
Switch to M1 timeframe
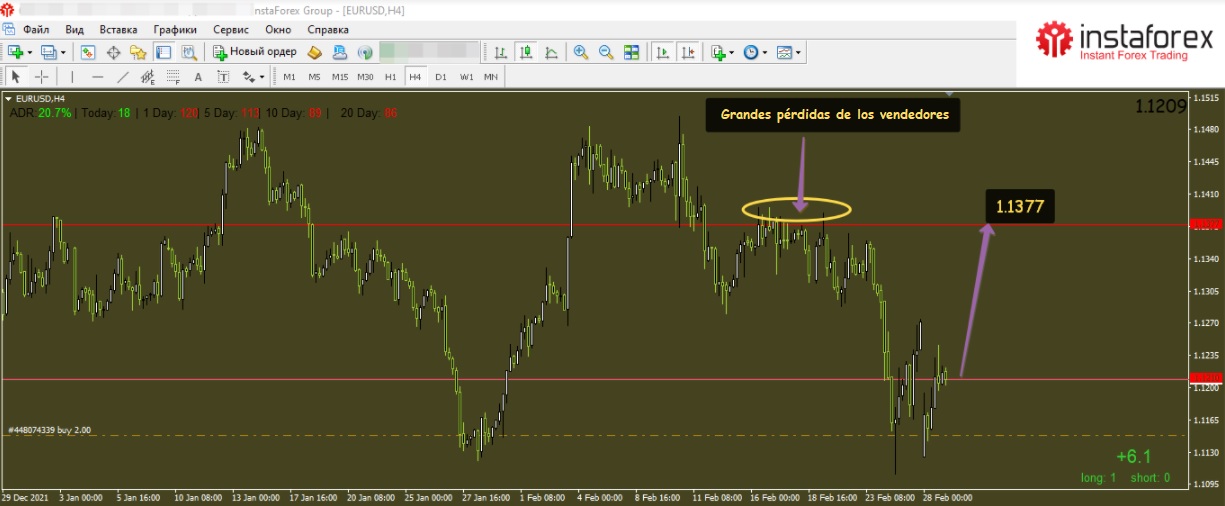tap(289, 76)
